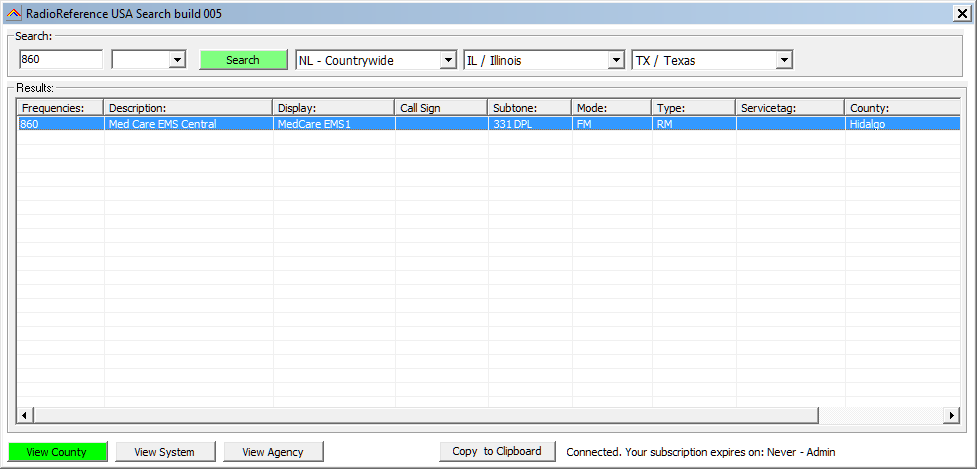Click the Frequencies column header
The width and height of the screenshot is (977, 469).
[x=60, y=108]
